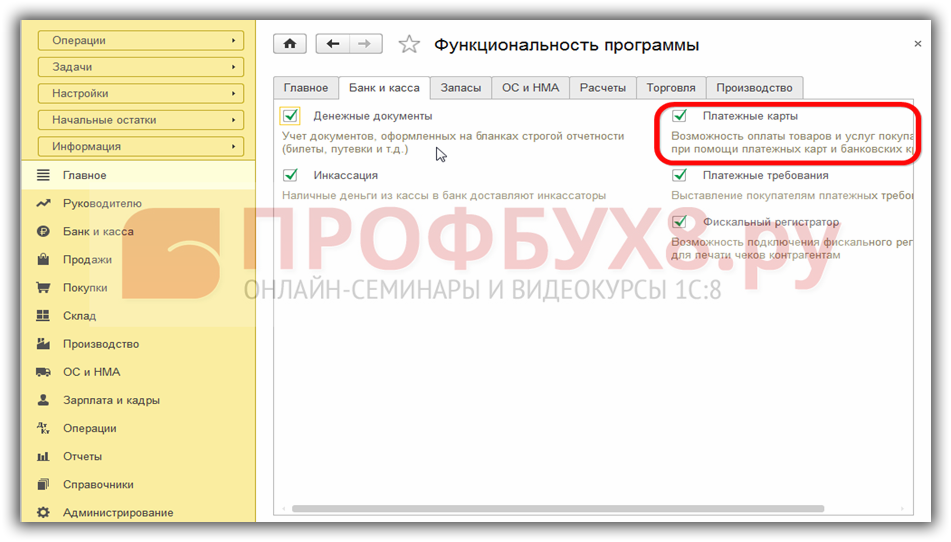This screenshot has height=542, width=951.
Task: Switch to the Запасы tab
Action: 461,88
